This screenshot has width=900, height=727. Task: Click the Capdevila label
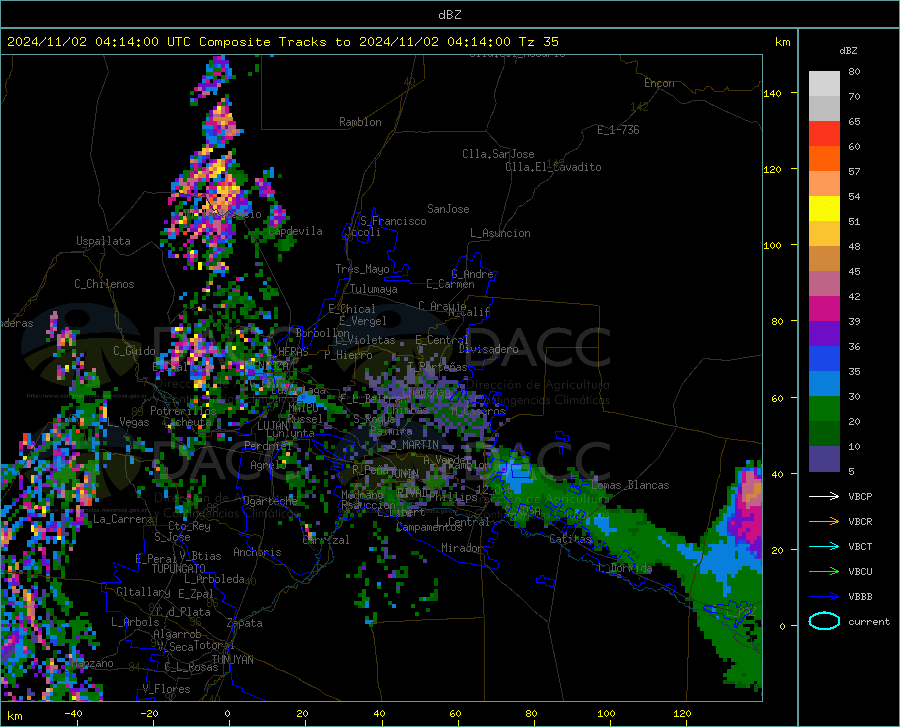296,231
